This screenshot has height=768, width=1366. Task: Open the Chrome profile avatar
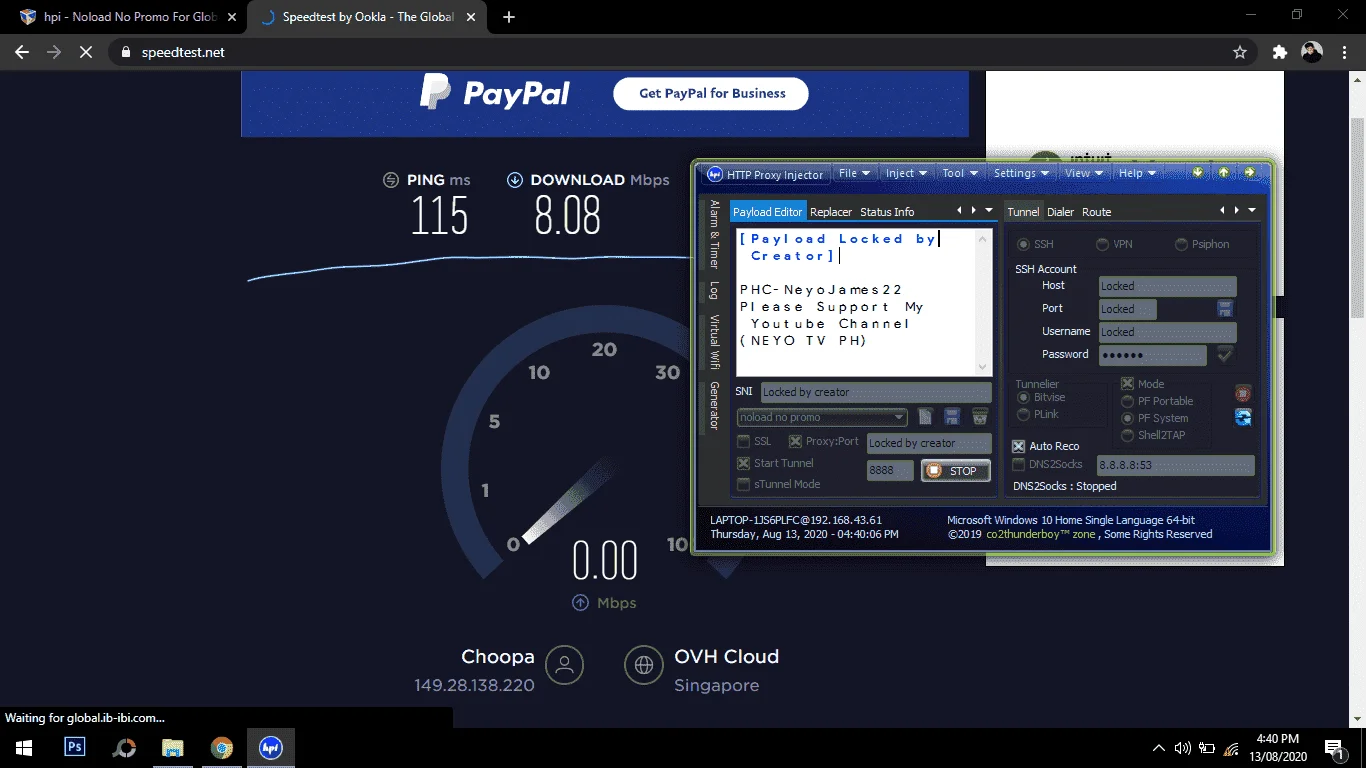click(x=1312, y=52)
